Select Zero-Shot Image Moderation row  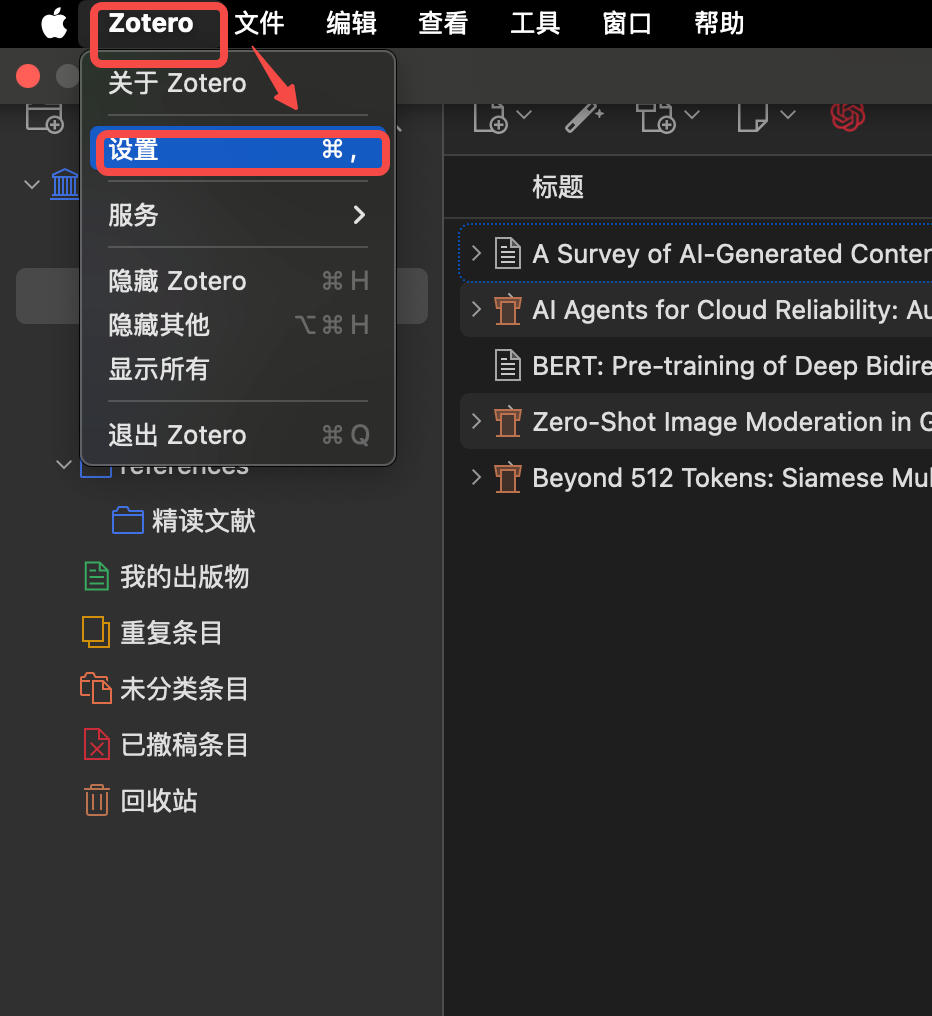[x=696, y=421]
